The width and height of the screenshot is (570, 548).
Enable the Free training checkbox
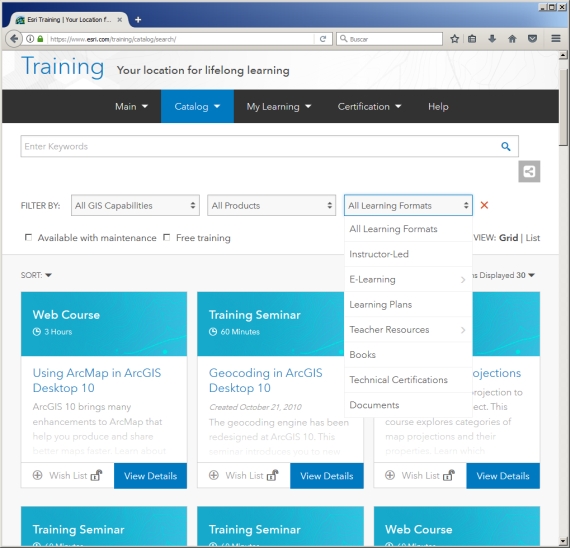pyautogui.click(x=166, y=237)
